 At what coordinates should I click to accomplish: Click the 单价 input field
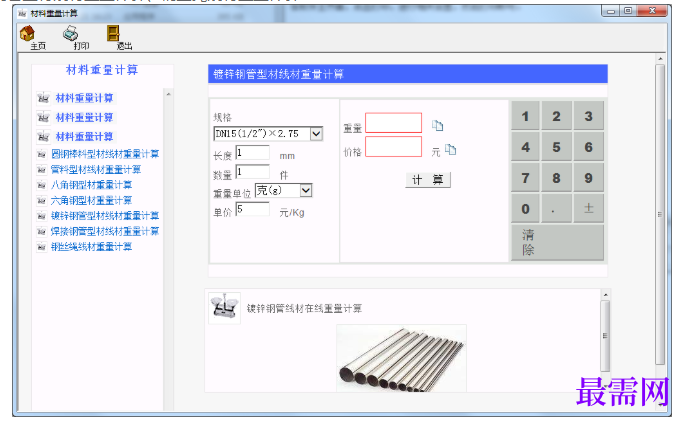[x=252, y=209]
